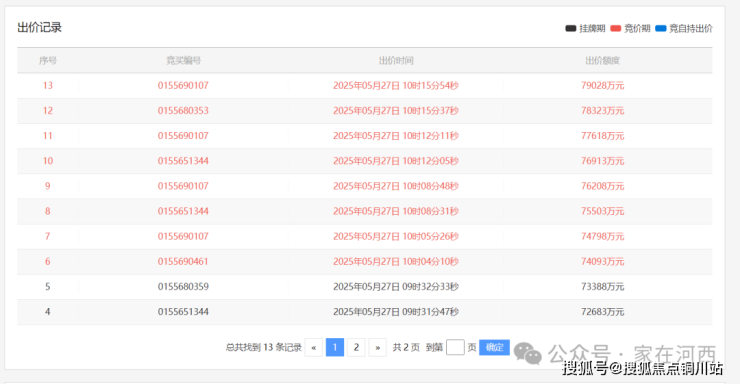Click the previous page « arrow
The image size is (740, 384).
314,347
